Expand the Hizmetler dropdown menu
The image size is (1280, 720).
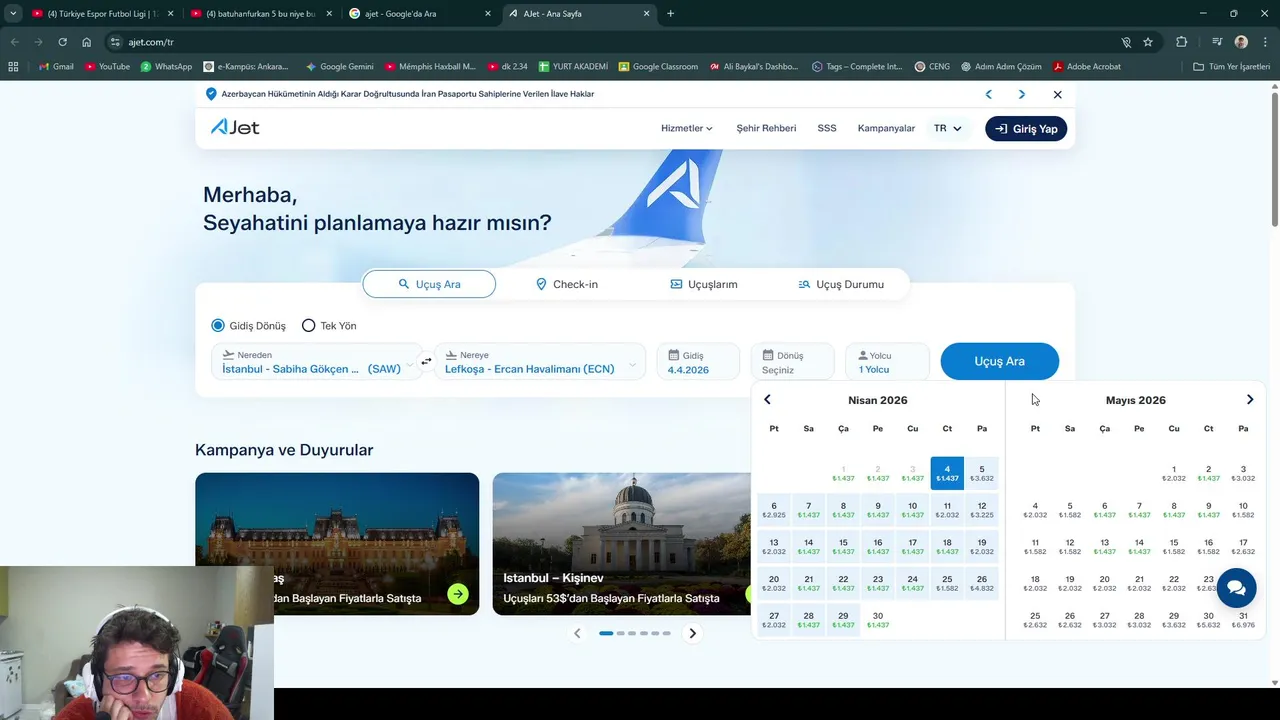coord(687,128)
